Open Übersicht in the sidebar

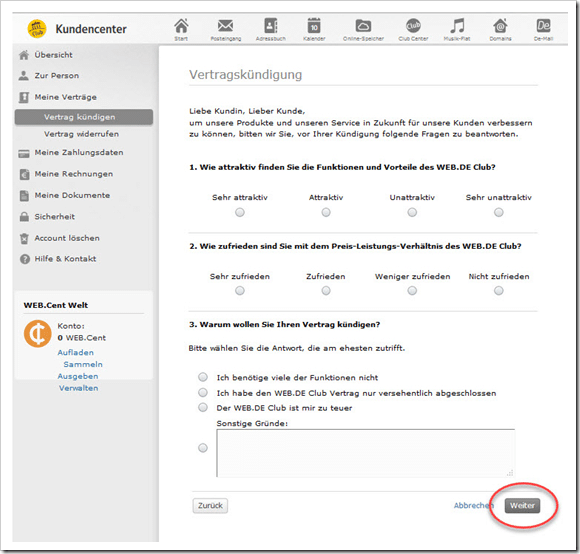53,55
